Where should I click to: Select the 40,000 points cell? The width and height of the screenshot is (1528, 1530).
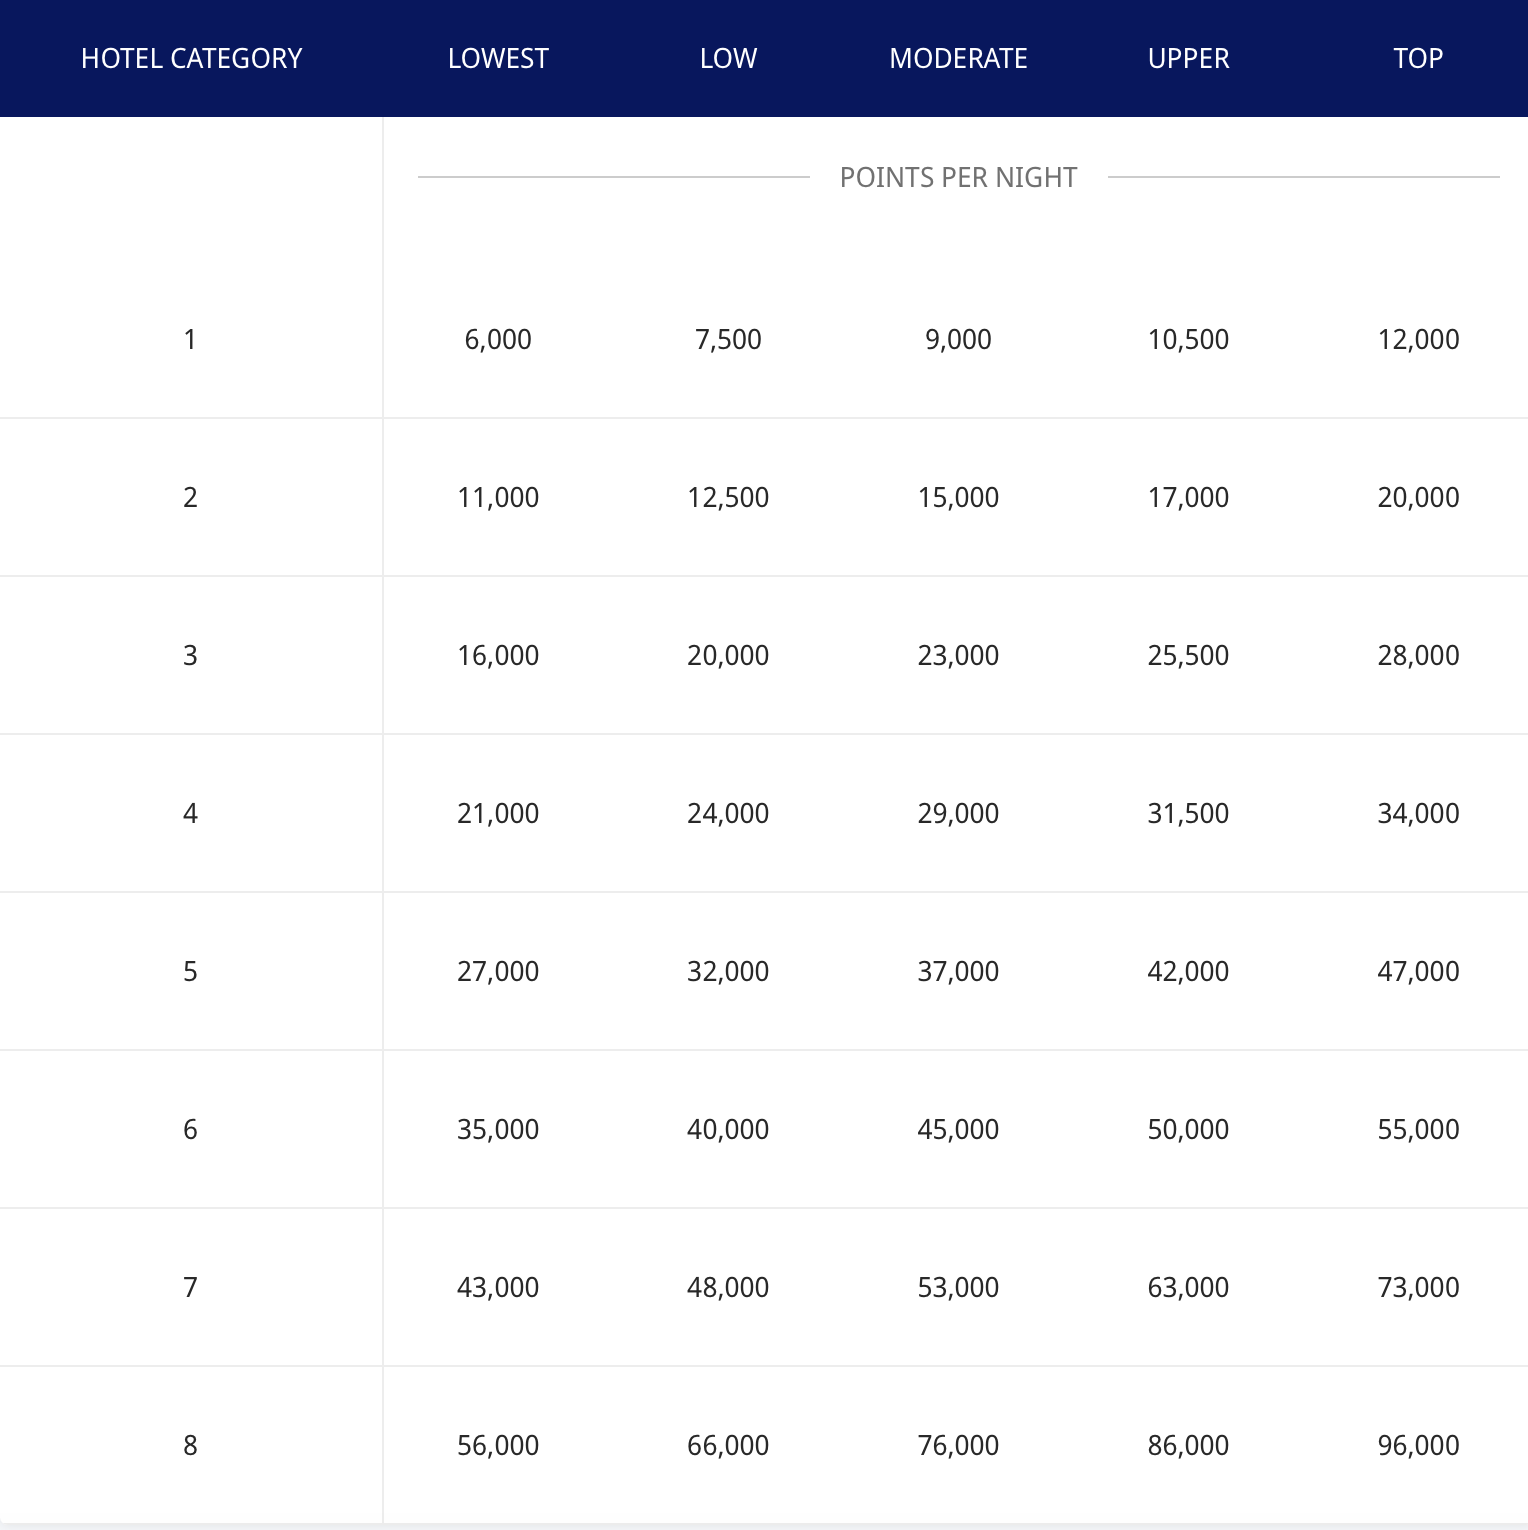point(728,1129)
